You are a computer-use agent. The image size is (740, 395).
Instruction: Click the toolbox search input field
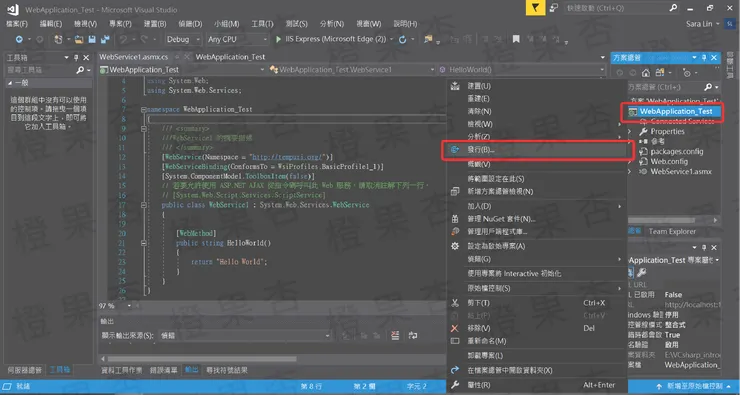(x=41, y=70)
